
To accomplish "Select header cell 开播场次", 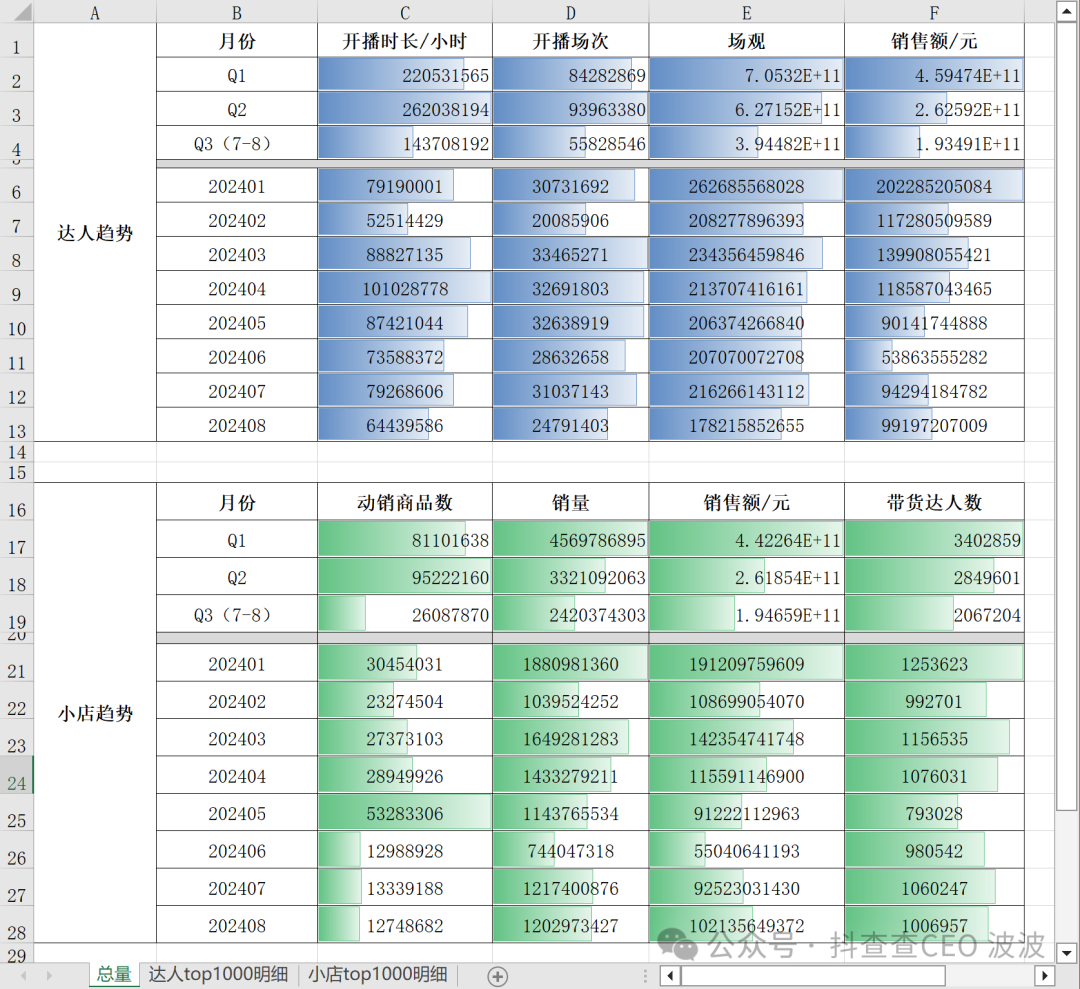I will point(570,41).
